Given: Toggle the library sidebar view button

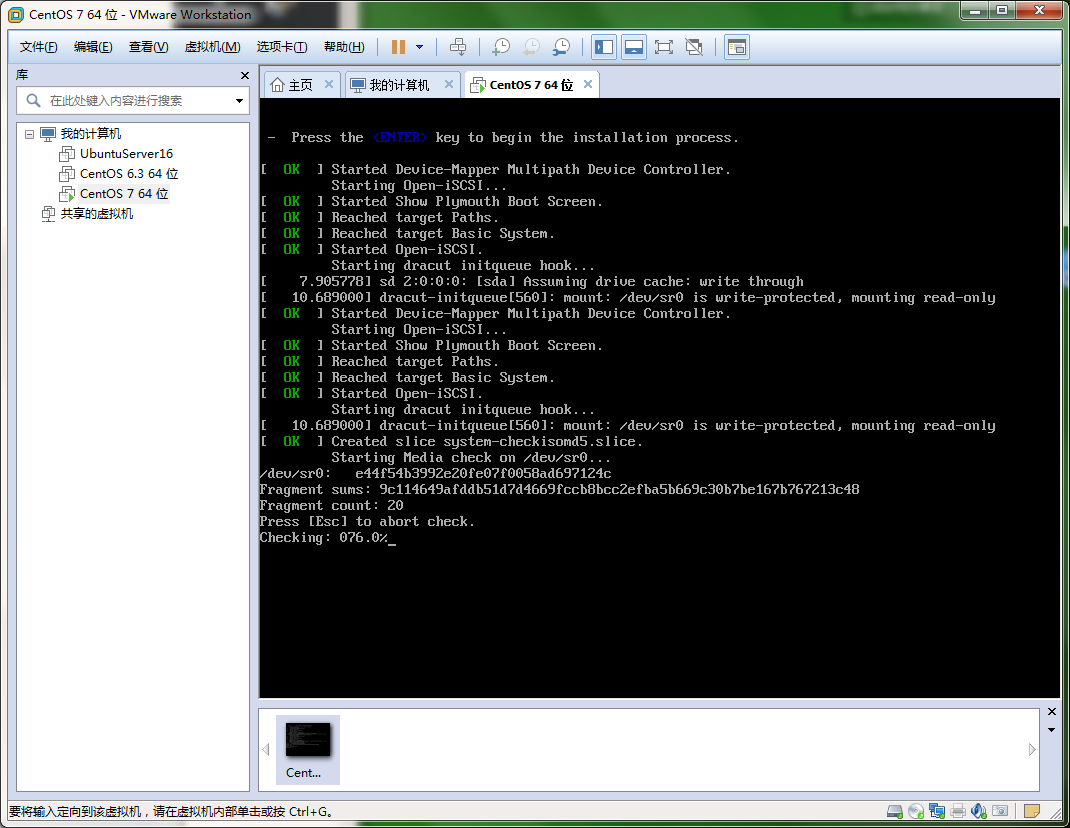Looking at the screenshot, I should [x=604, y=47].
